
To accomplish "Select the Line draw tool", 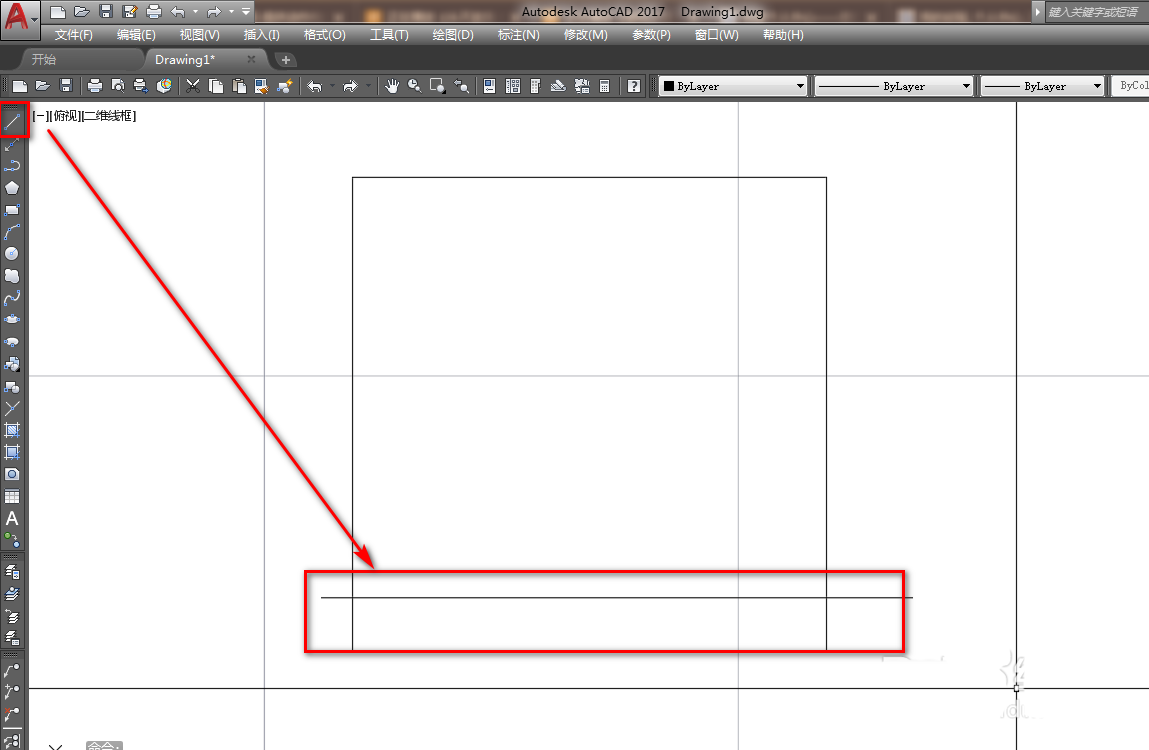I will click(x=12, y=122).
